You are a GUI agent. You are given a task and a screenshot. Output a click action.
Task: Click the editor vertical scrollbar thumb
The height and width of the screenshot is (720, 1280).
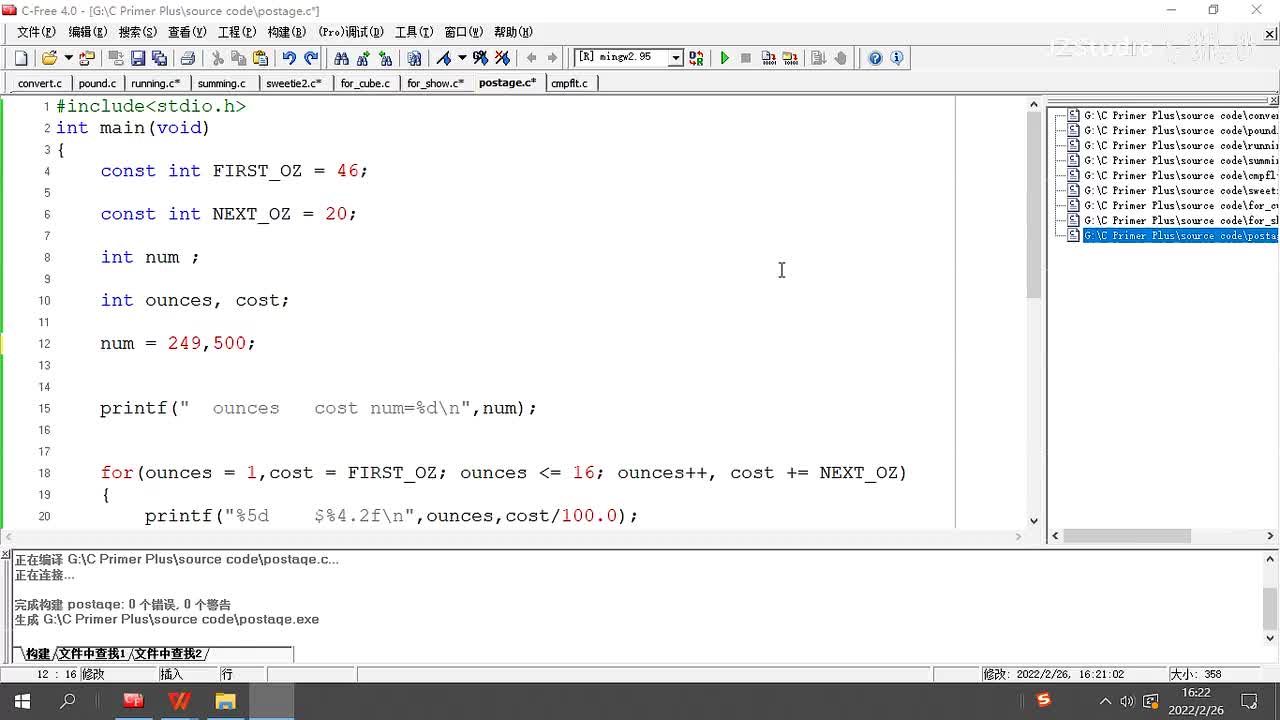(1034, 205)
